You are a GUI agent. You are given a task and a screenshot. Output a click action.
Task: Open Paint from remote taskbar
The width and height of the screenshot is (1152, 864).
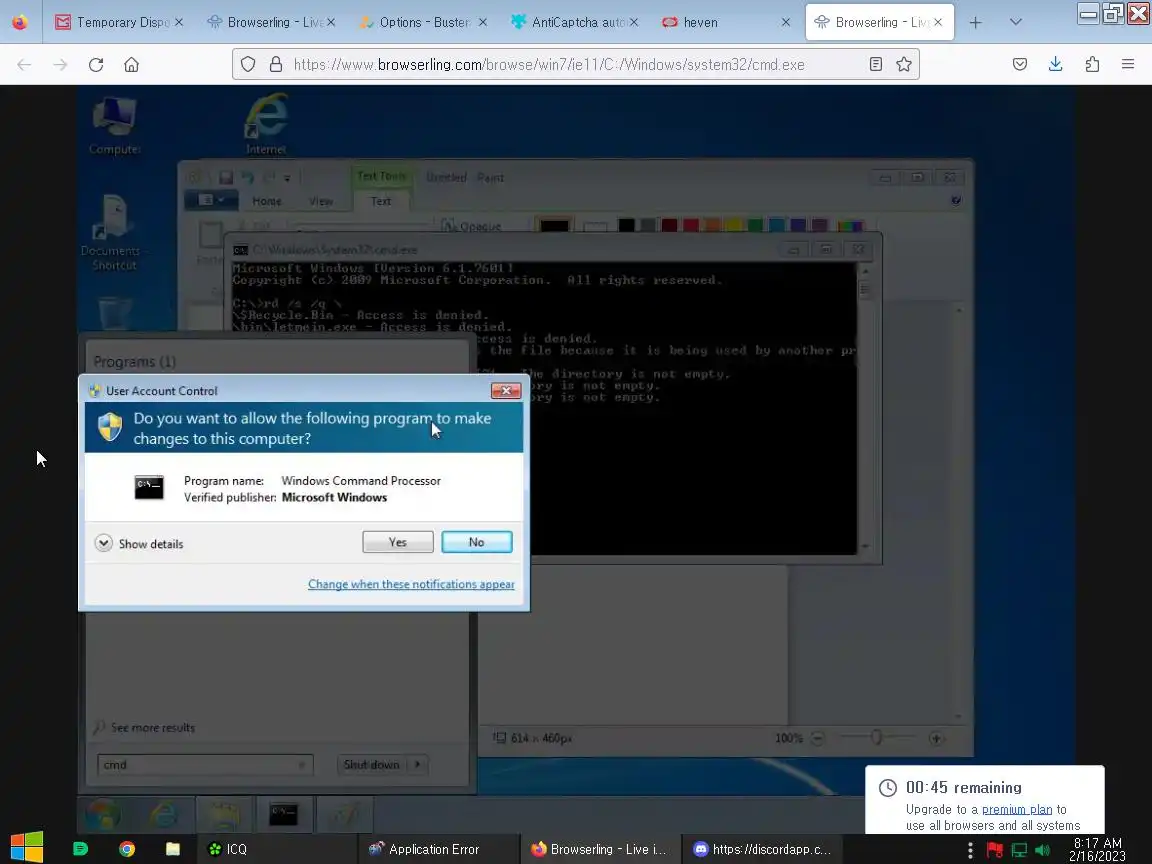click(345, 814)
